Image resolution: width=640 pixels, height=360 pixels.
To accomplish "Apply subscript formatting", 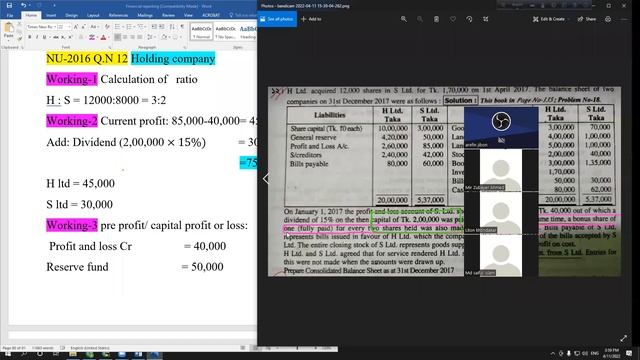I will pyautogui.click(x=63, y=37).
